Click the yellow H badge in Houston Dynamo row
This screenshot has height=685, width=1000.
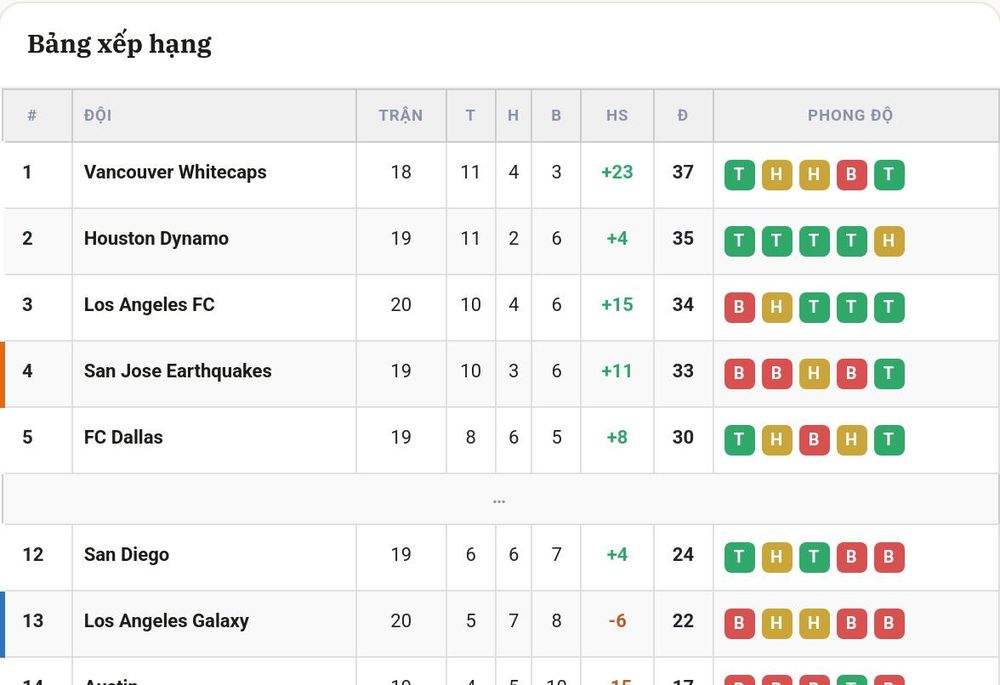click(x=888, y=241)
